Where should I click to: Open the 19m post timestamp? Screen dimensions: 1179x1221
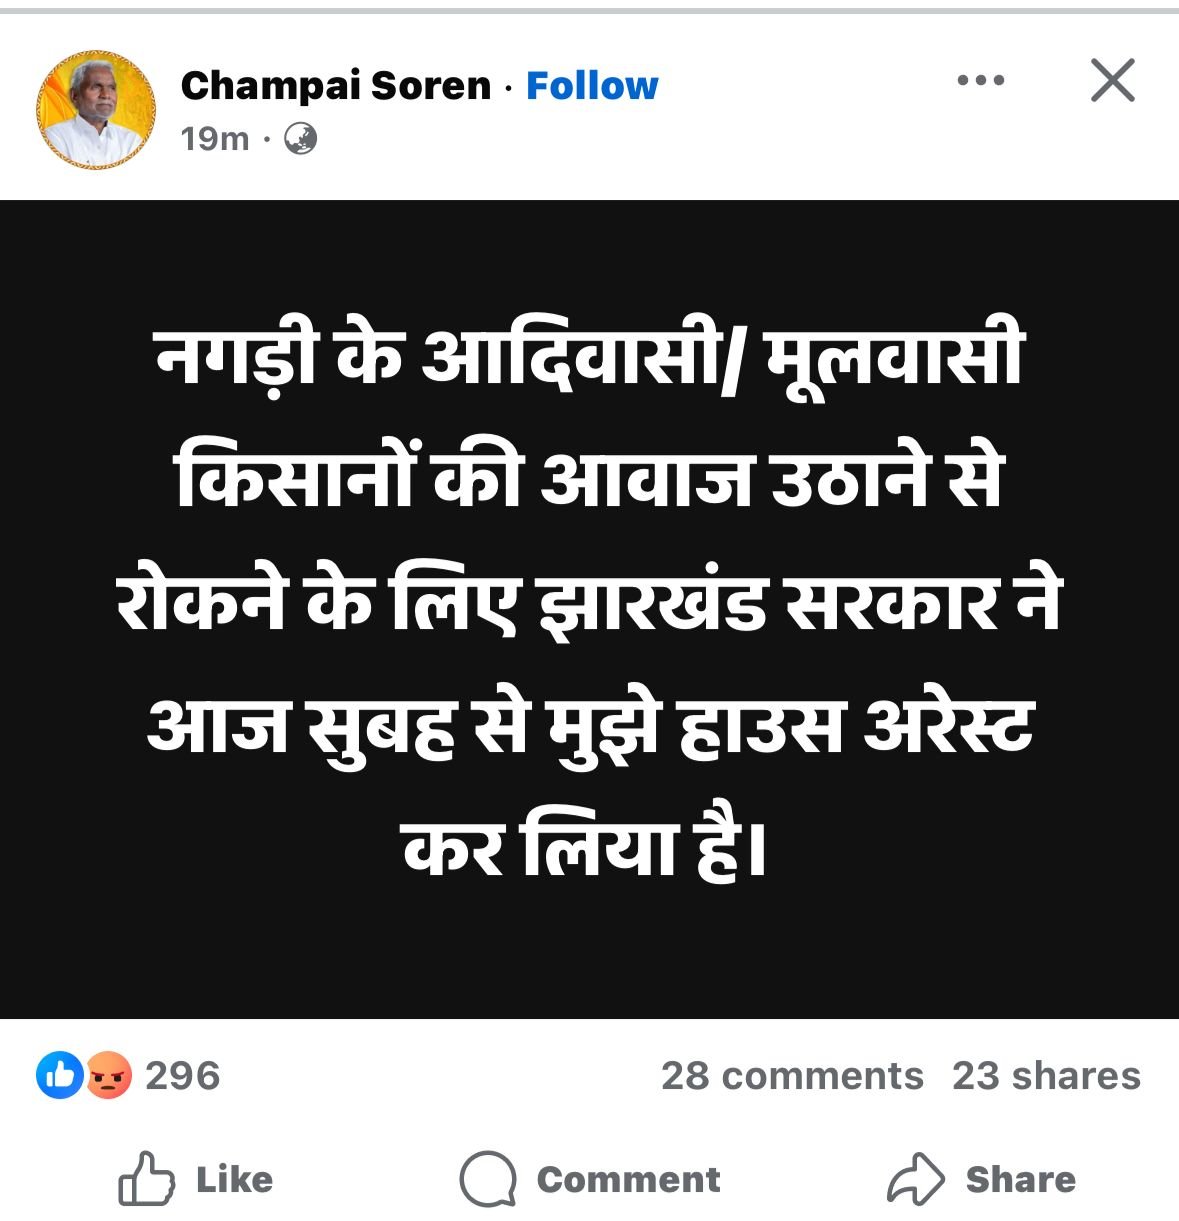point(215,138)
